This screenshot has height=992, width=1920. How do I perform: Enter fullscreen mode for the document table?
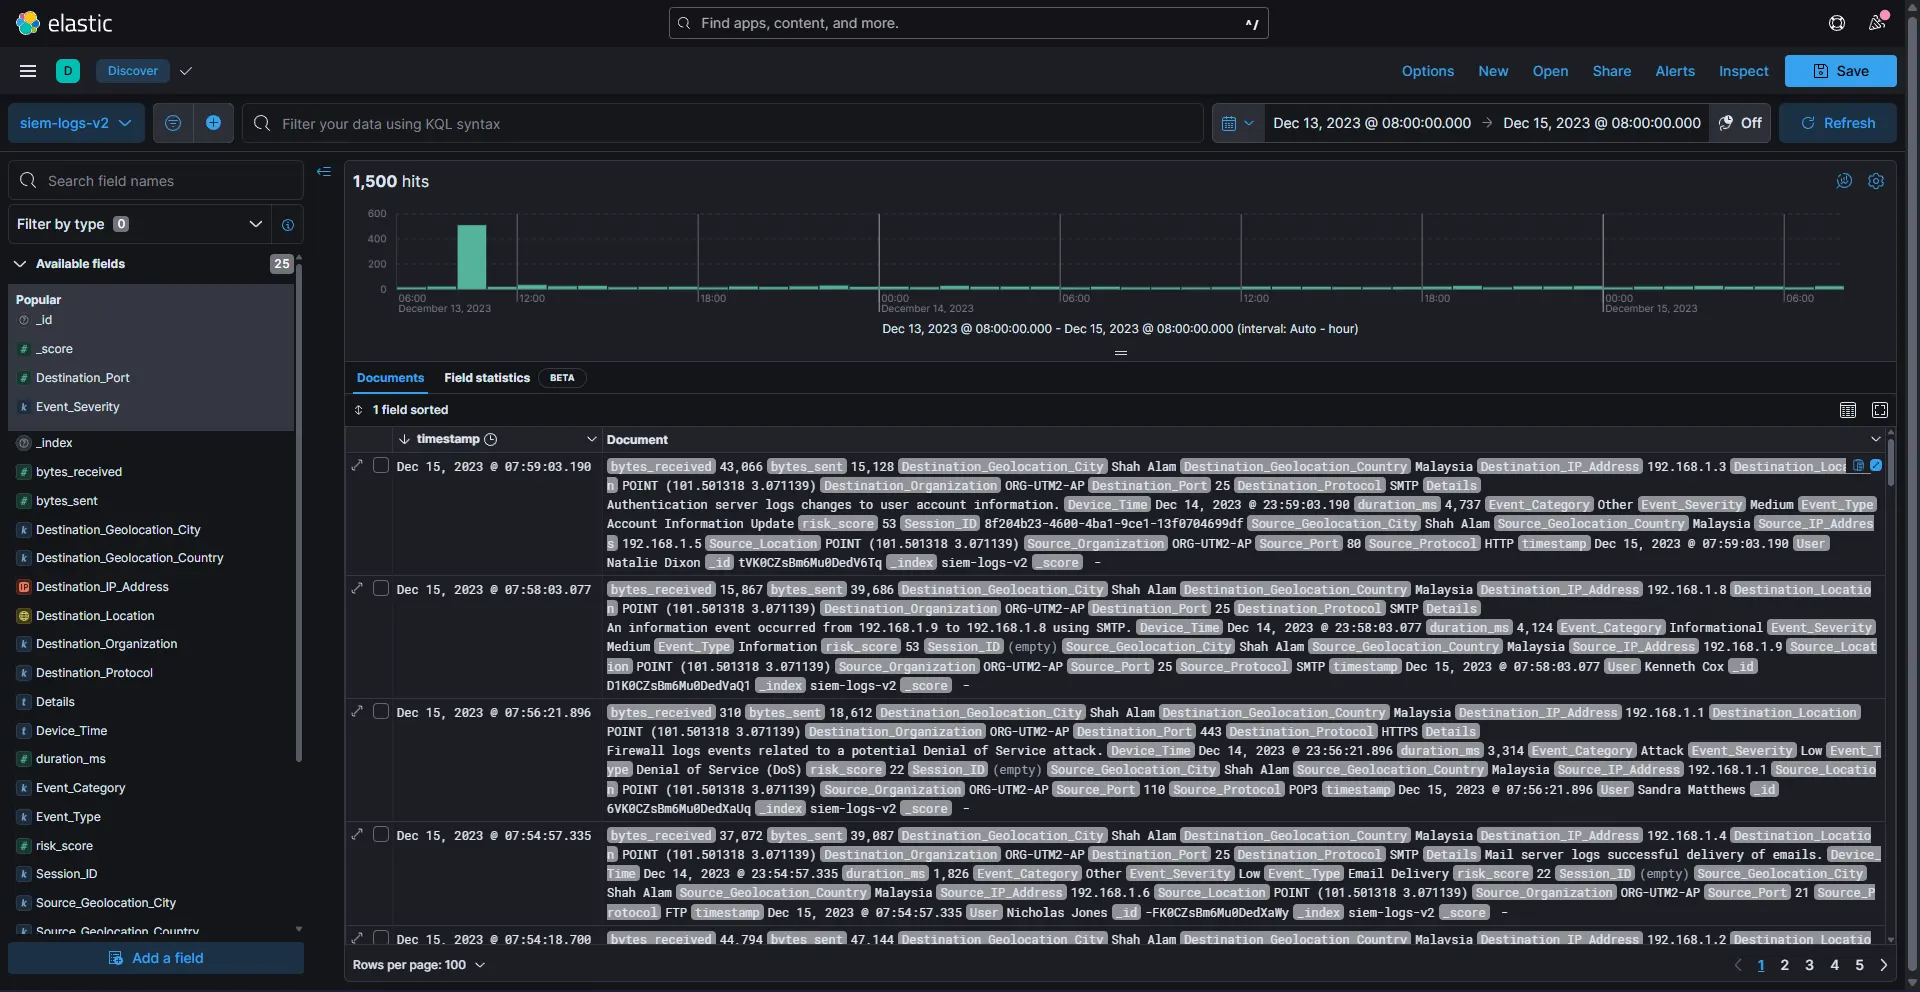coord(1880,410)
